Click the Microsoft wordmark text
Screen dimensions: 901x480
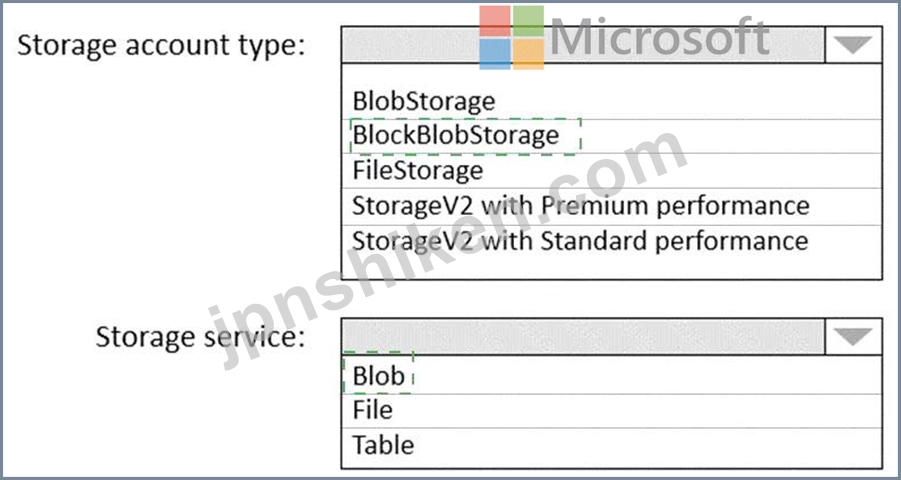point(660,36)
